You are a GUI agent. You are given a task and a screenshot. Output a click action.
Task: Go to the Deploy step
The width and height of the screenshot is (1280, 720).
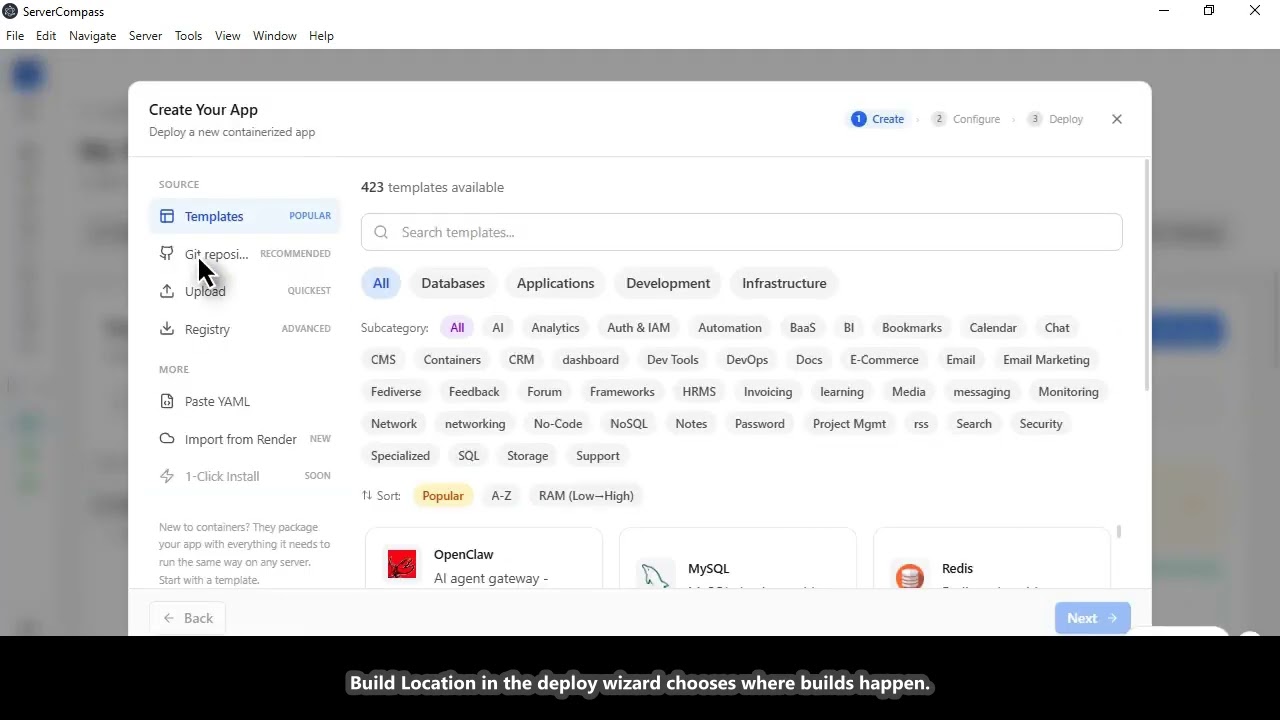(x=1055, y=119)
